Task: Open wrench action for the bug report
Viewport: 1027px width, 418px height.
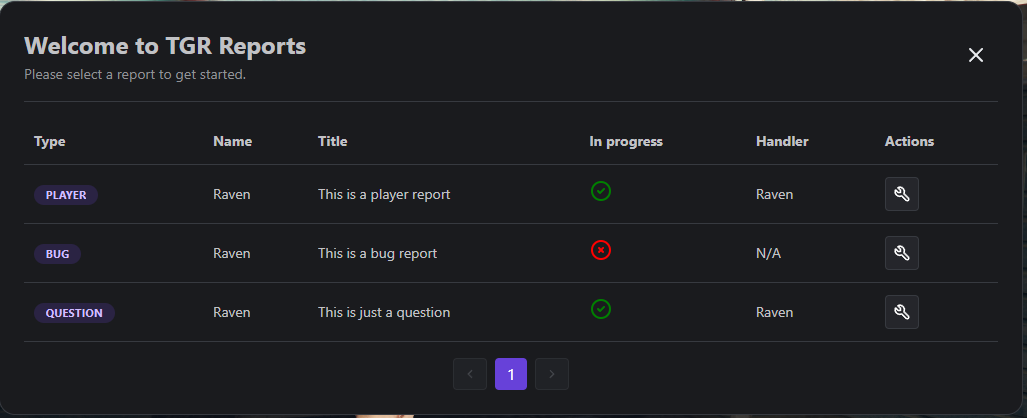Action: click(901, 253)
